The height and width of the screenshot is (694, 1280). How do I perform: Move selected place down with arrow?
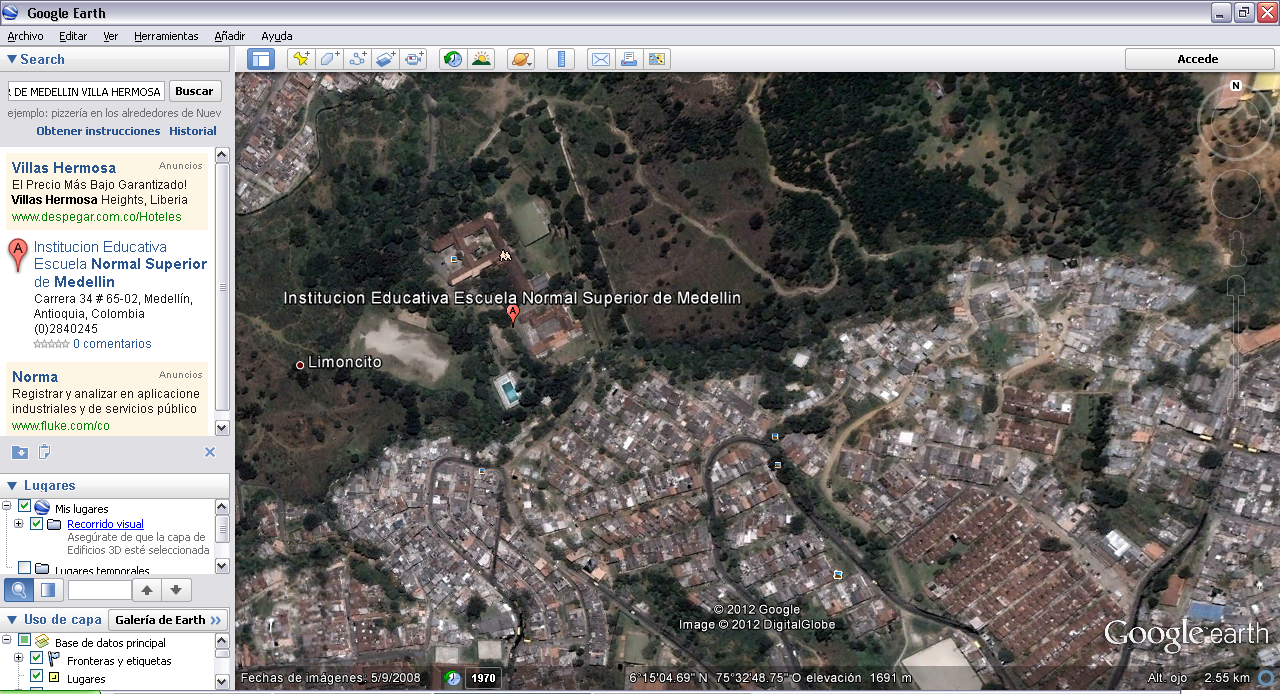(x=175, y=590)
